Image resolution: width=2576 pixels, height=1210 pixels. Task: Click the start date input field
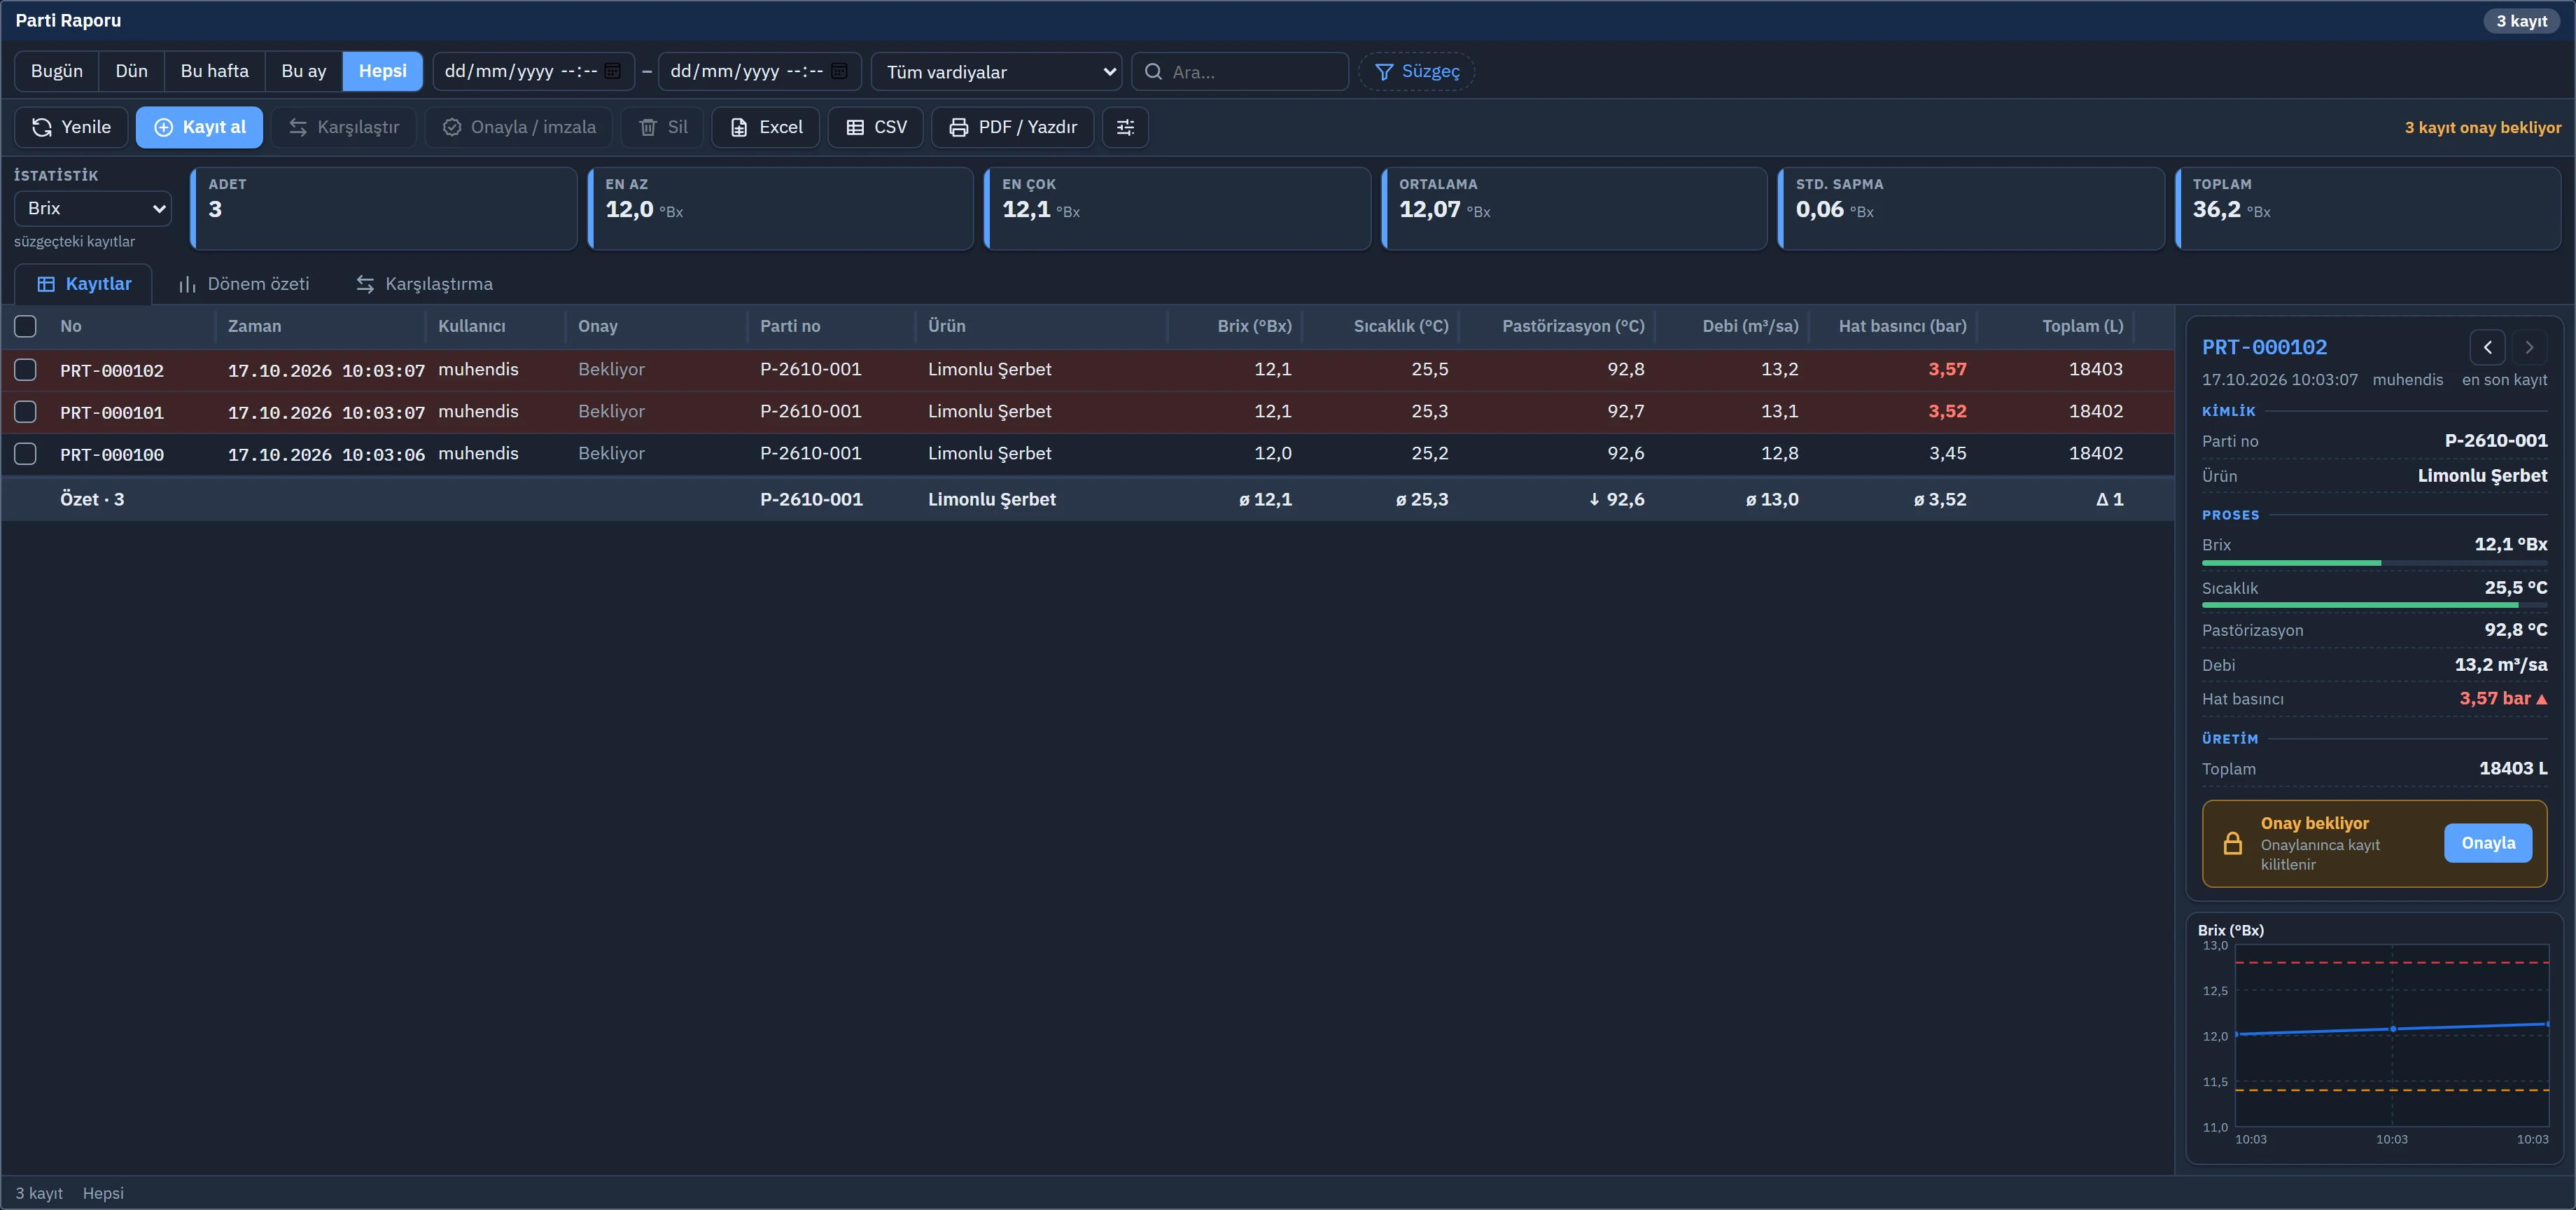(x=533, y=71)
